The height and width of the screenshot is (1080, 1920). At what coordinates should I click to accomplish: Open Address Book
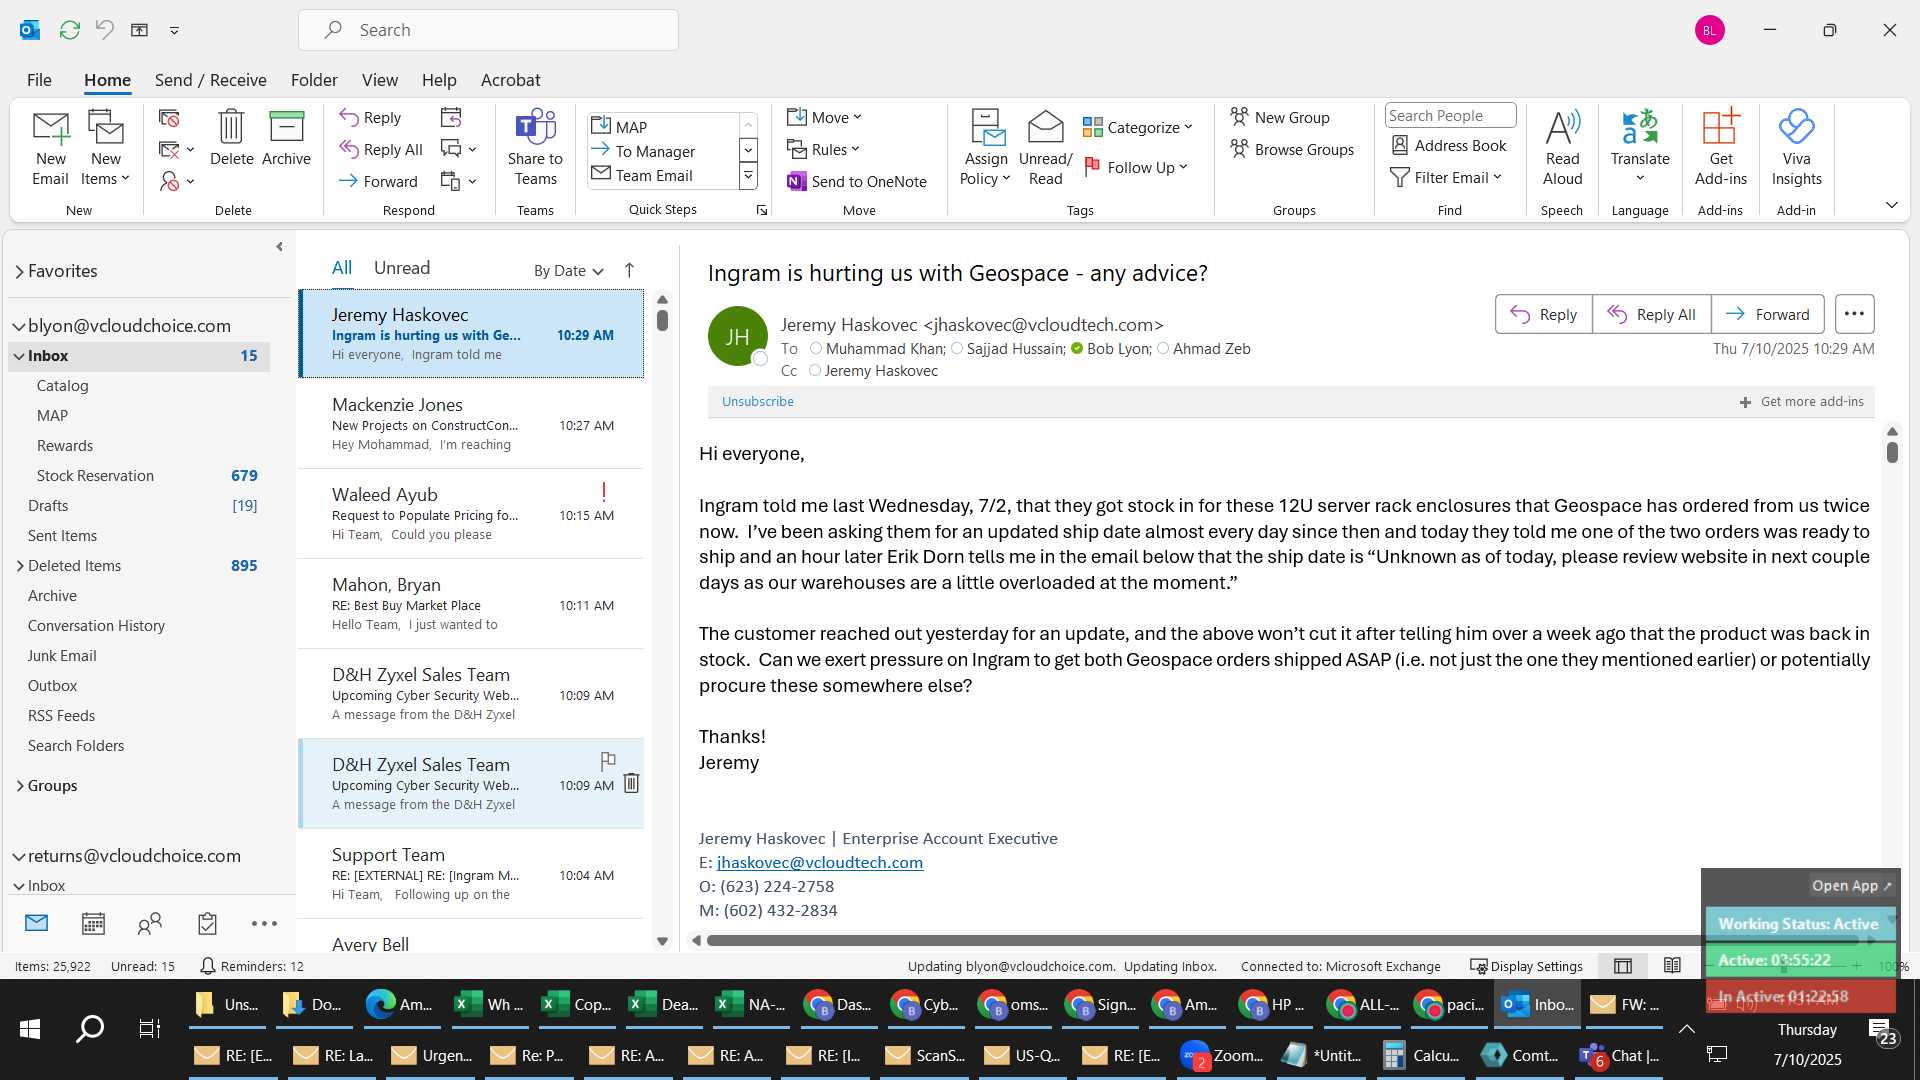tap(1449, 145)
